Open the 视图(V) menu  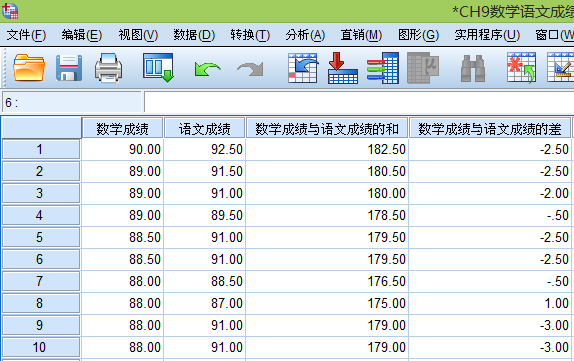138,35
